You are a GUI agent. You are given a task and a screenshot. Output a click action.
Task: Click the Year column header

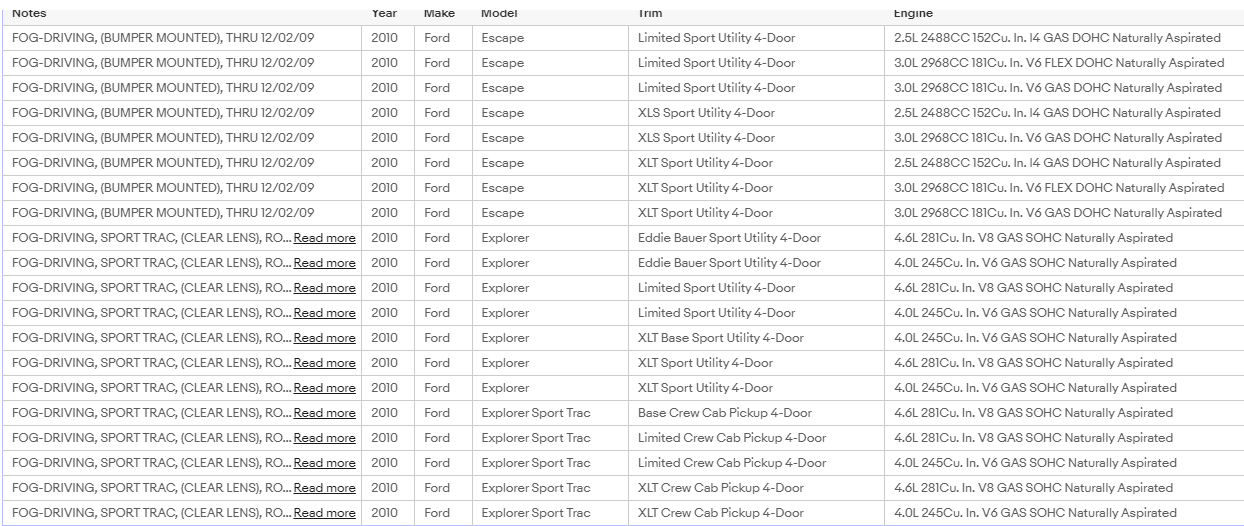[384, 14]
